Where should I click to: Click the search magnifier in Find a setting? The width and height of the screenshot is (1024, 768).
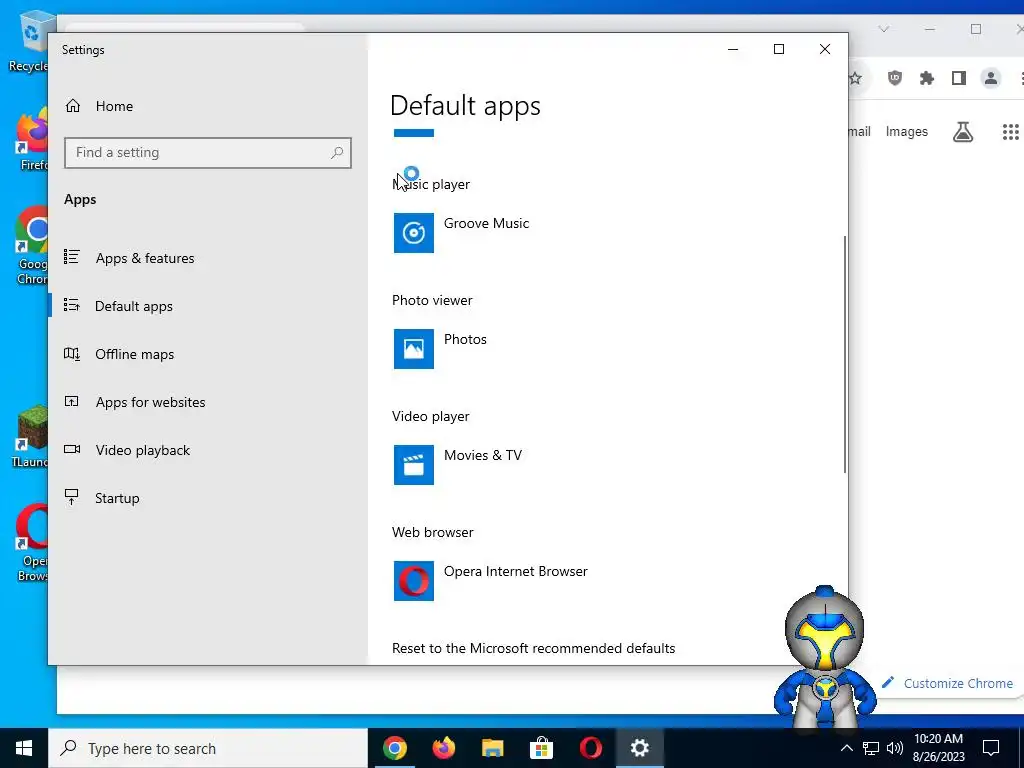click(x=337, y=153)
